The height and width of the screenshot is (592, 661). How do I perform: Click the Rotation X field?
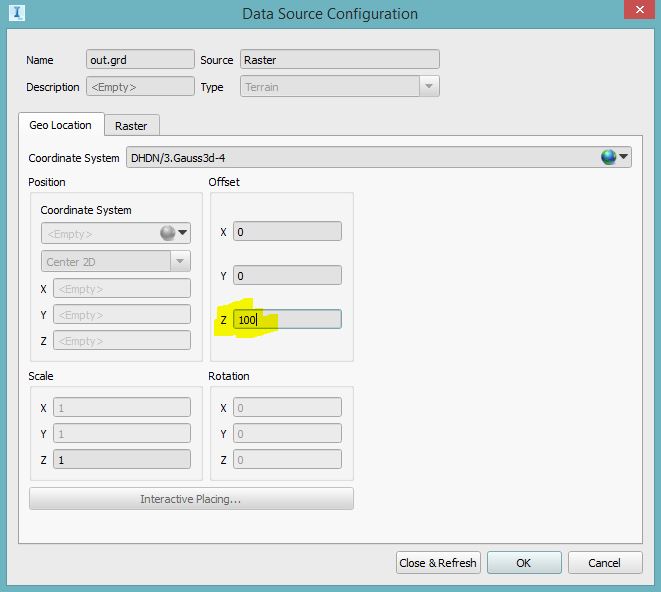click(288, 407)
